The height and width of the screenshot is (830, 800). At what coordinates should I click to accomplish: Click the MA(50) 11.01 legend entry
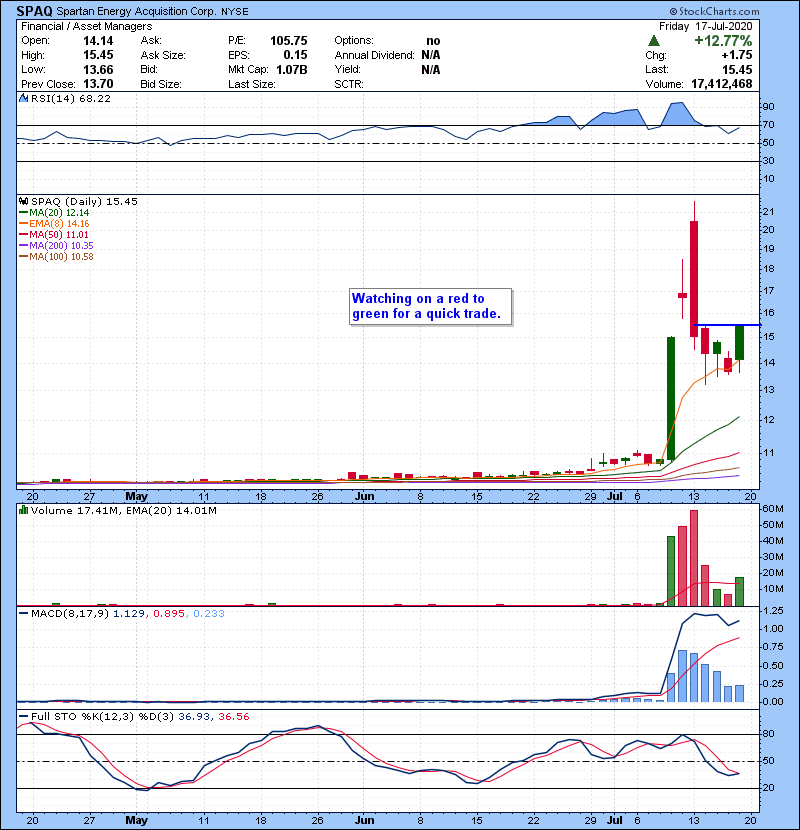click(x=54, y=234)
